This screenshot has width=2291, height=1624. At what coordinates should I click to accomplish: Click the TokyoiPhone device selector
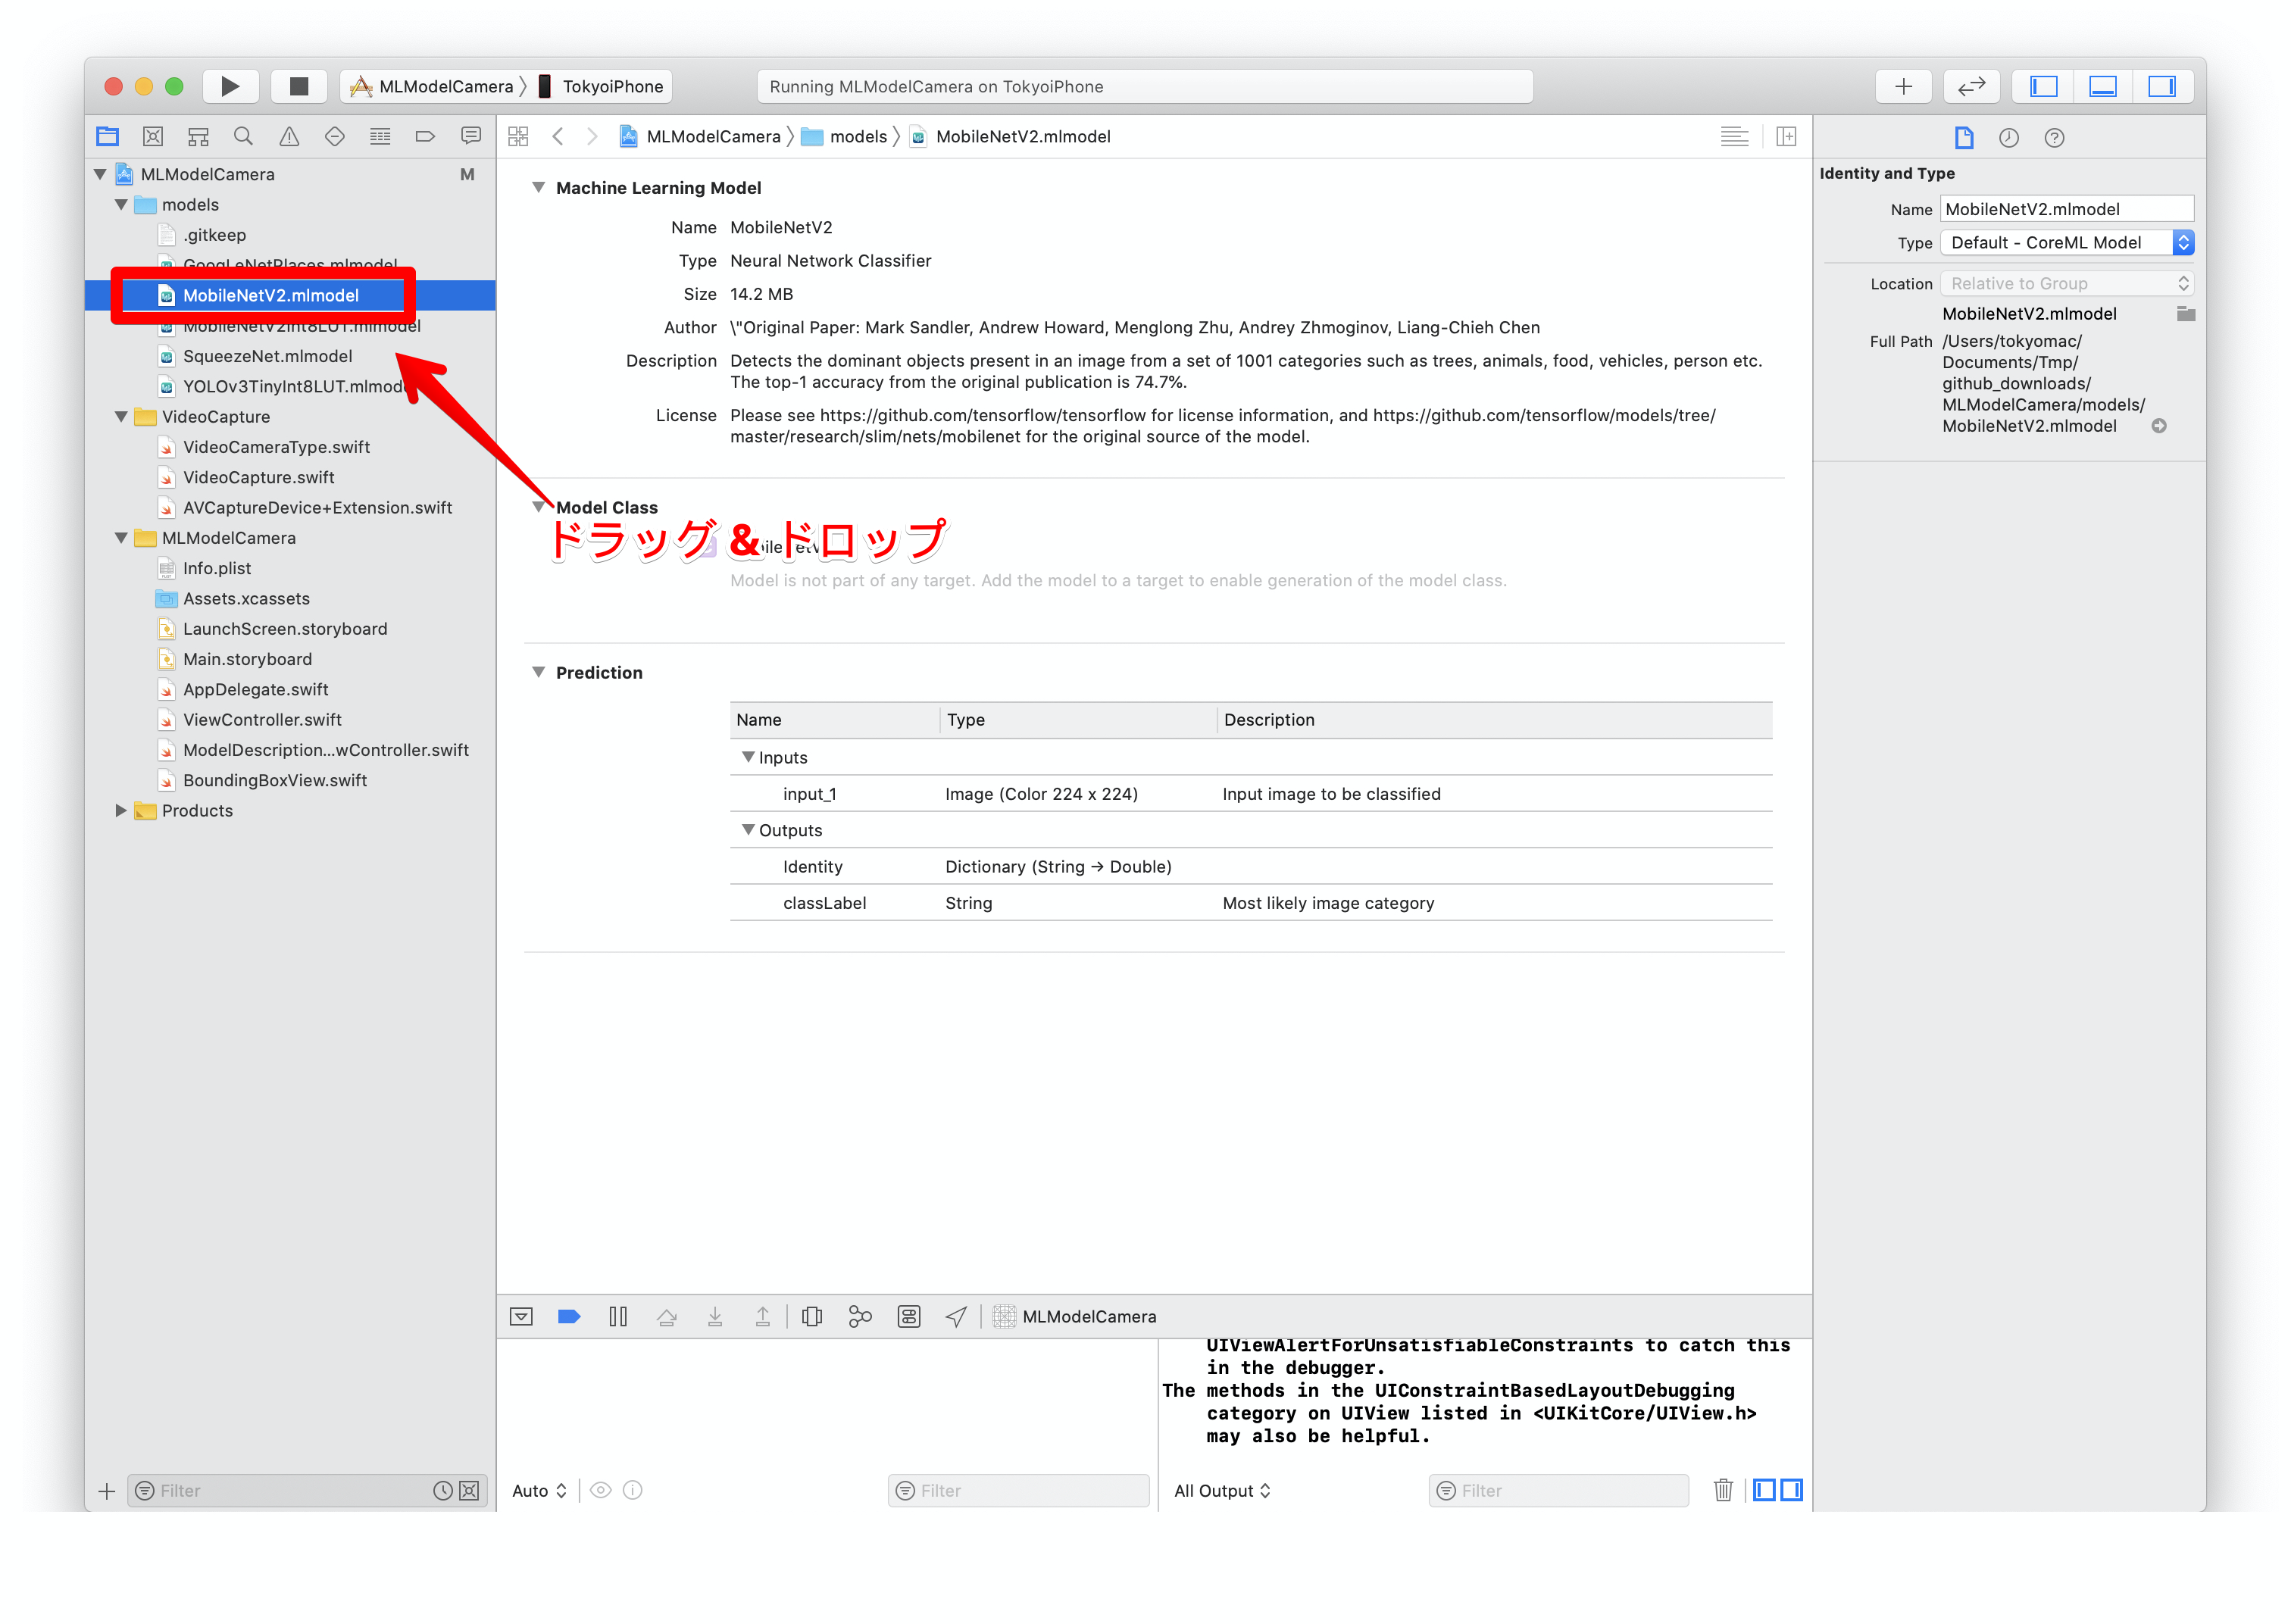pos(611,86)
